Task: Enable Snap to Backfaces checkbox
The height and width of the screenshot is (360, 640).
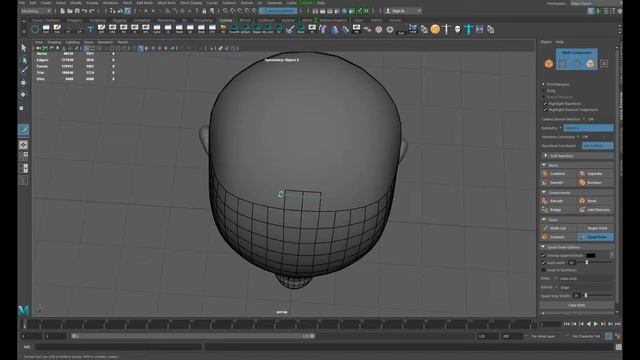Action: [x=543, y=270]
